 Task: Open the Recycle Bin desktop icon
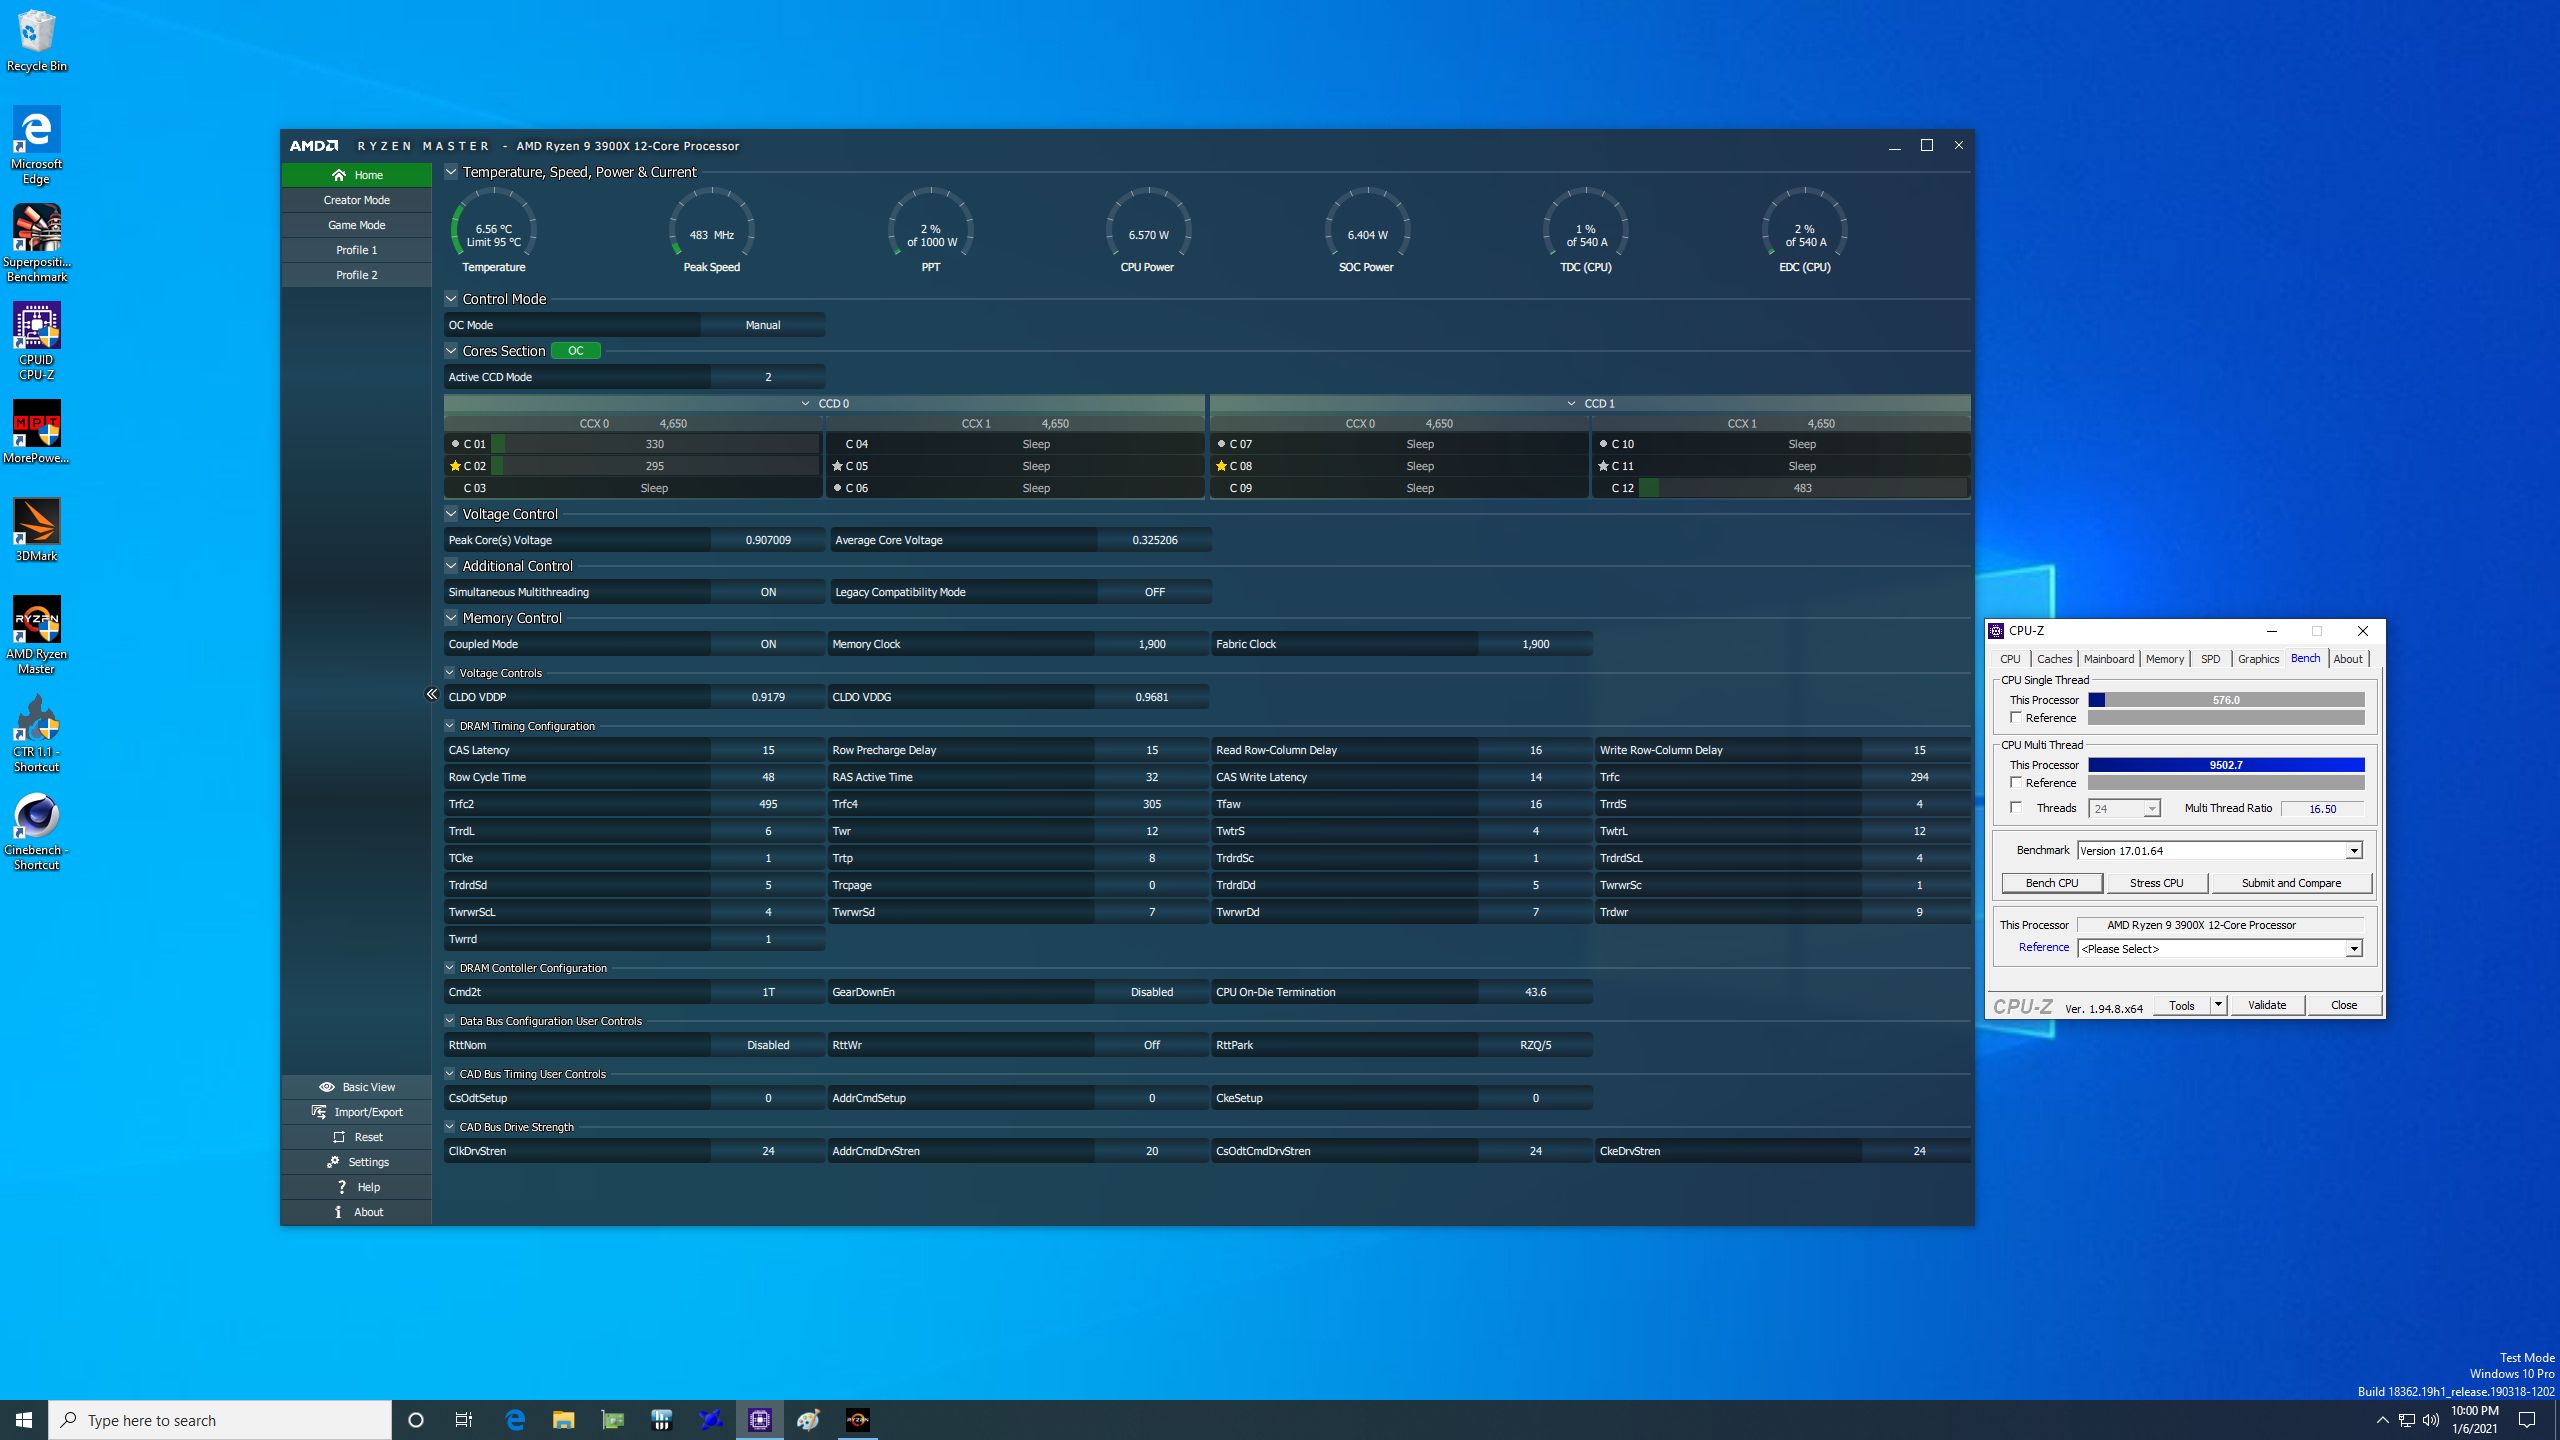tap(36, 41)
